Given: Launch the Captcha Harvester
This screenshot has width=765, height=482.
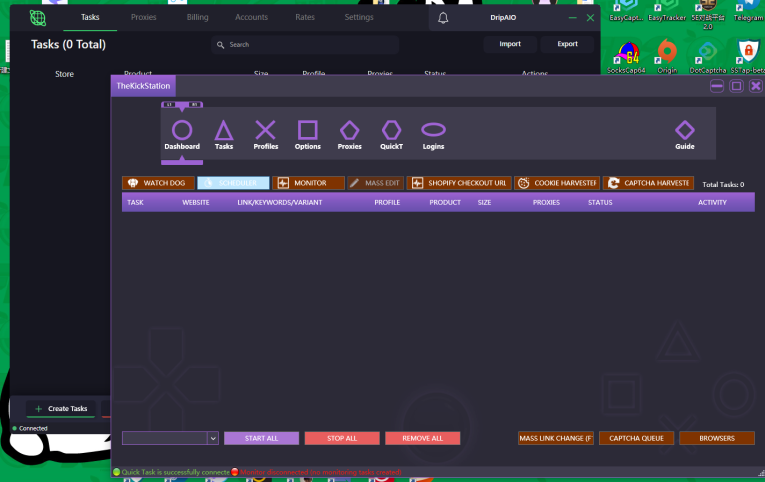Looking at the screenshot, I should [648, 183].
